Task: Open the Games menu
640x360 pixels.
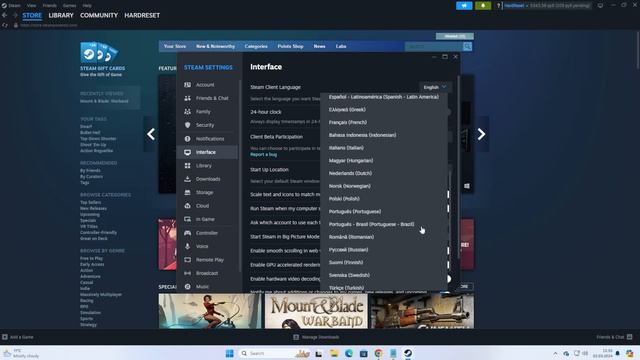Action: [x=69, y=6]
